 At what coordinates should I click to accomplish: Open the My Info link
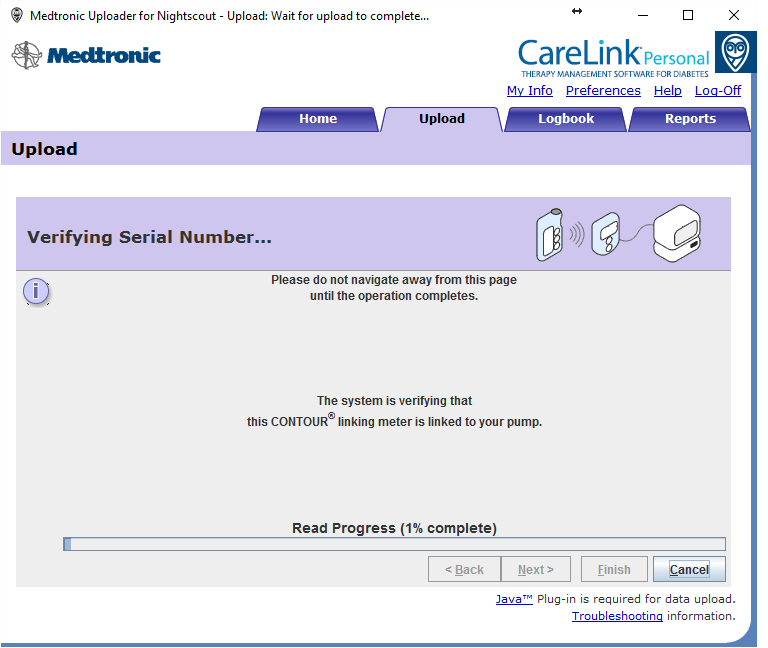coord(529,91)
